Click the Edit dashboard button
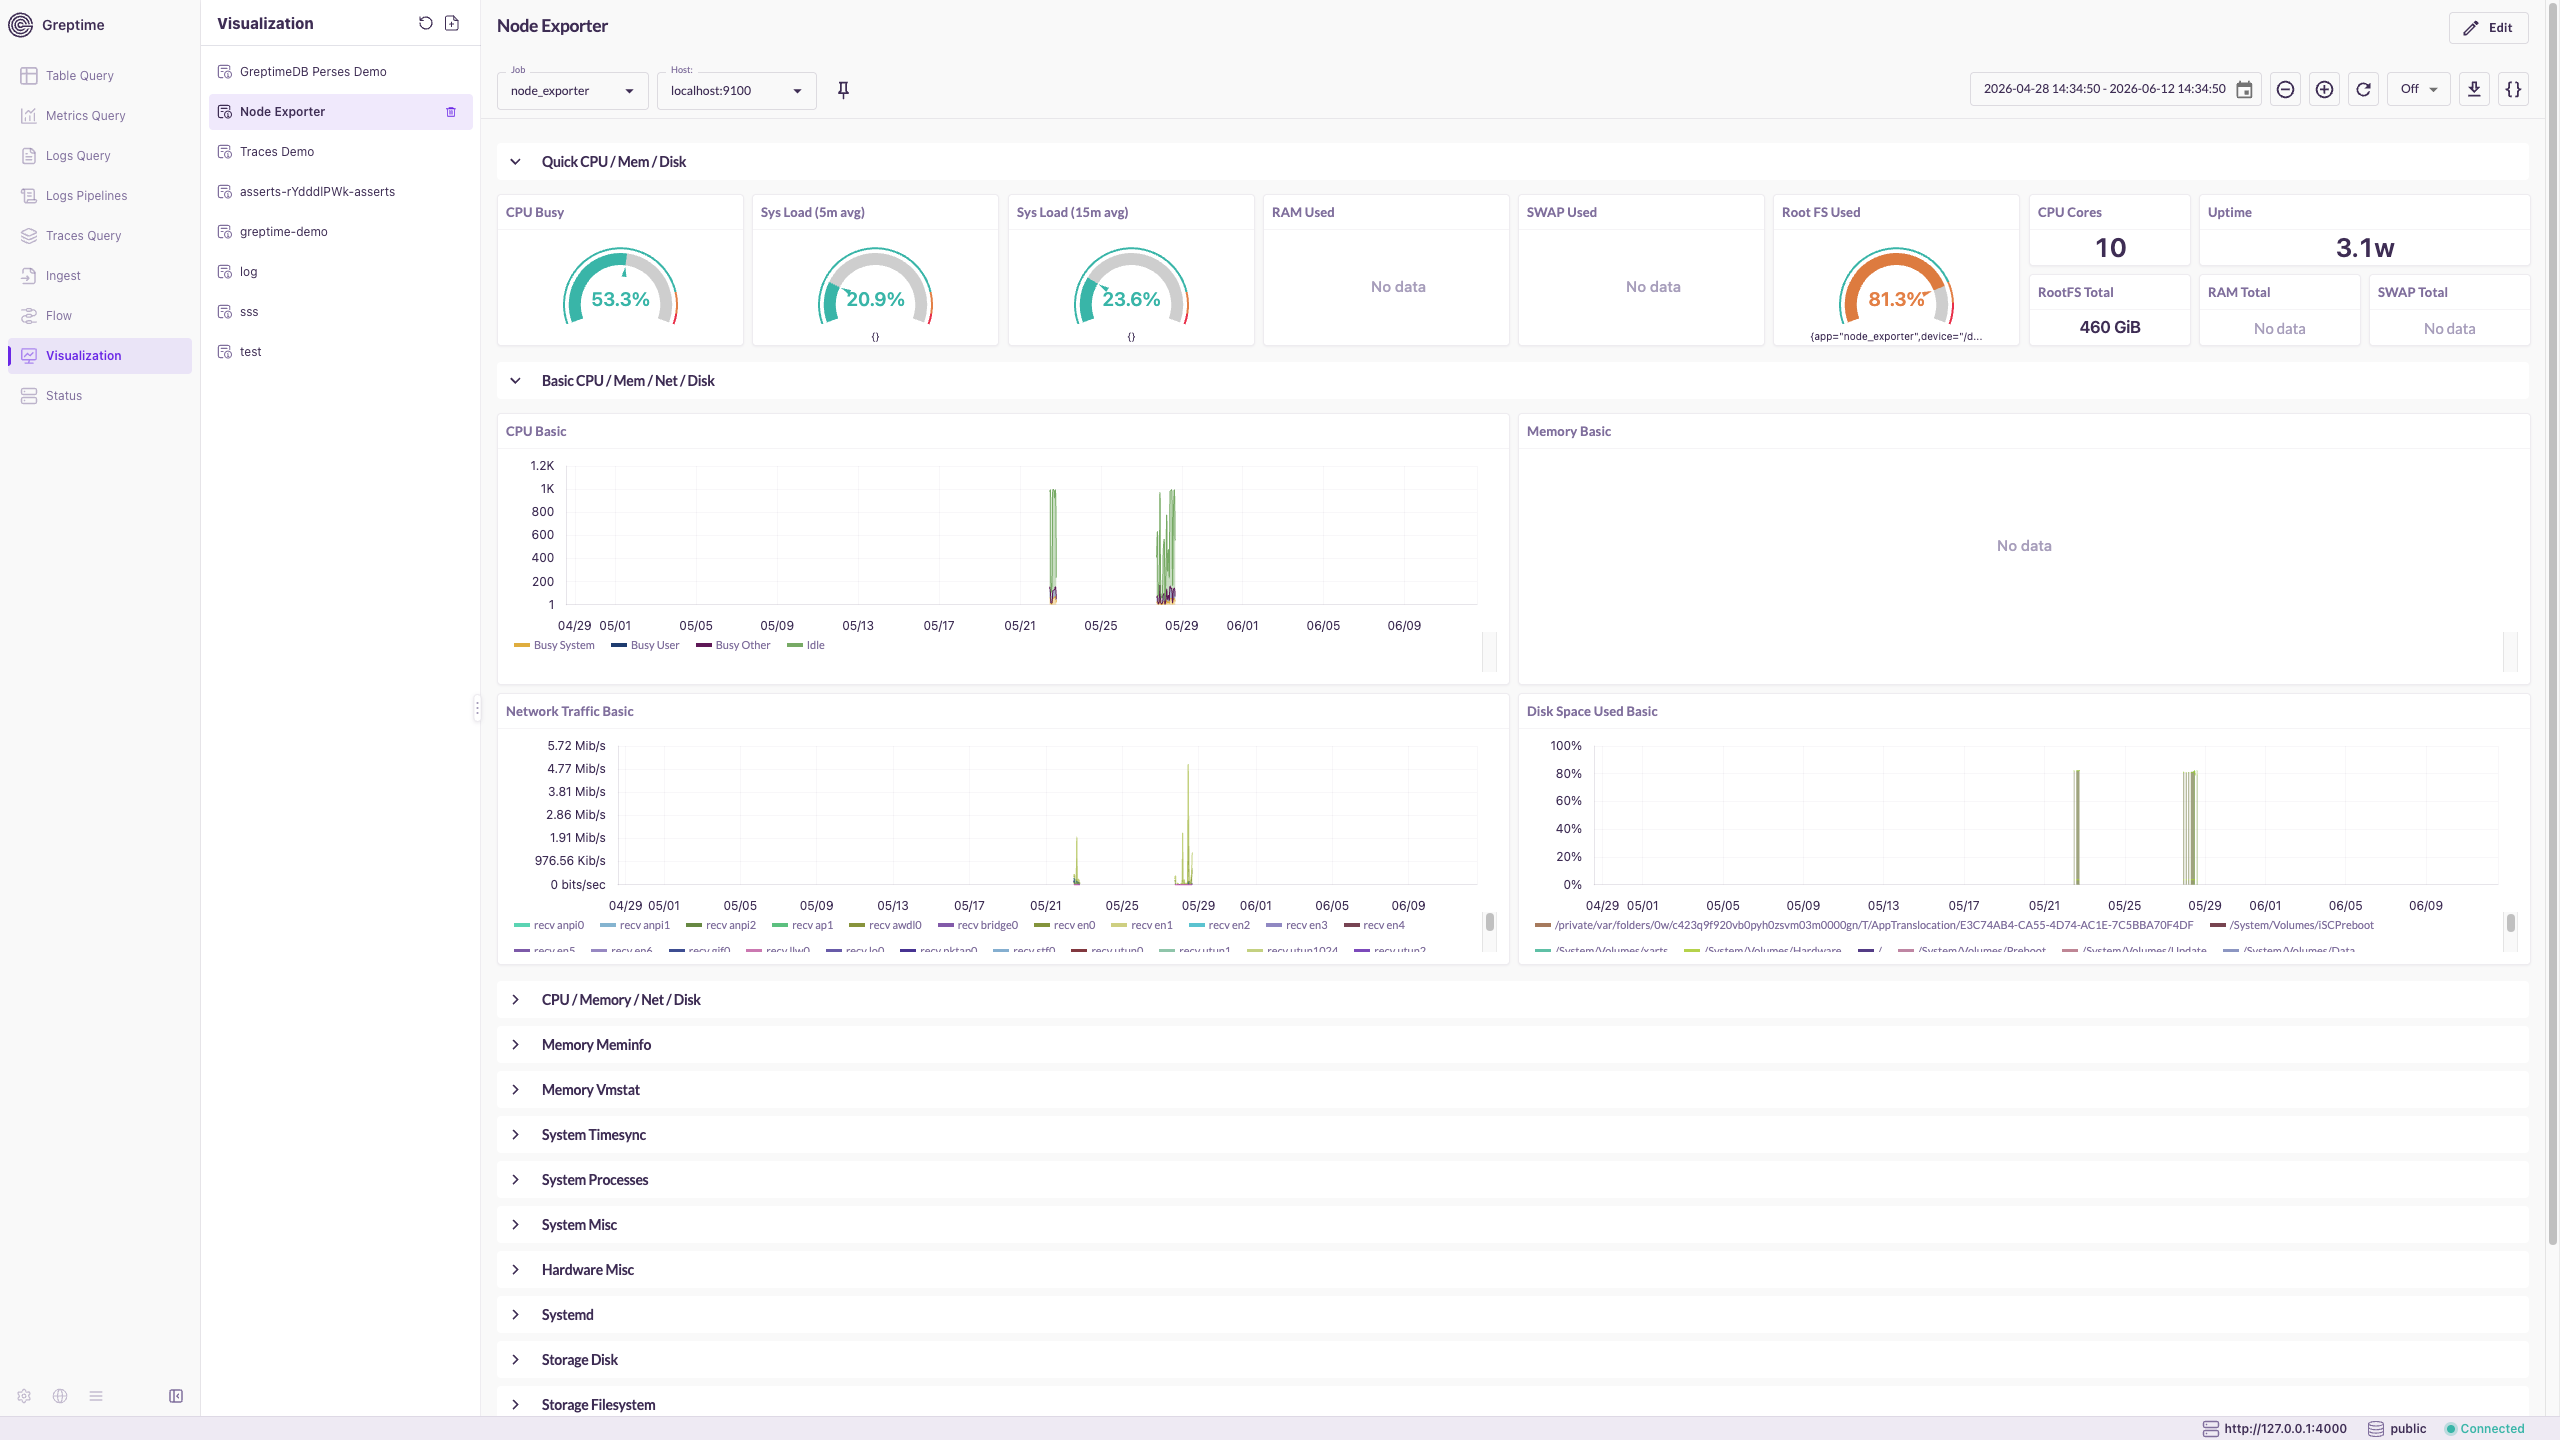Viewport: 2560px width, 1440px height. pyautogui.click(x=2488, y=28)
